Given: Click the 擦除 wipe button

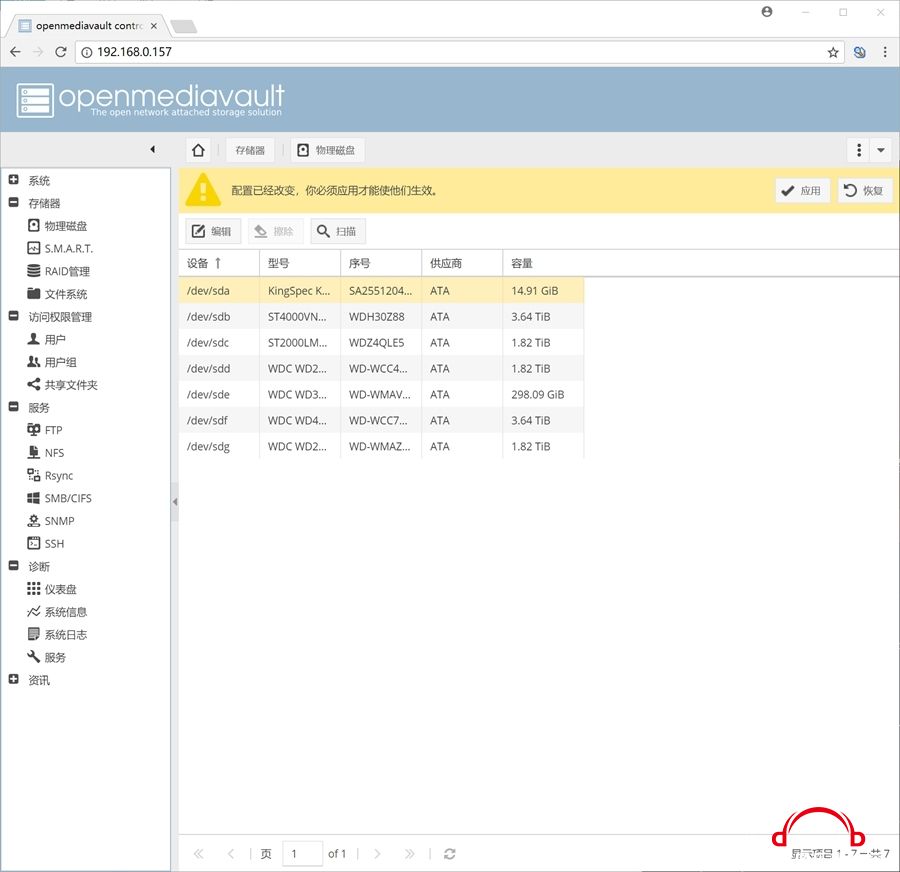Looking at the screenshot, I should click(x=276, y=231).
